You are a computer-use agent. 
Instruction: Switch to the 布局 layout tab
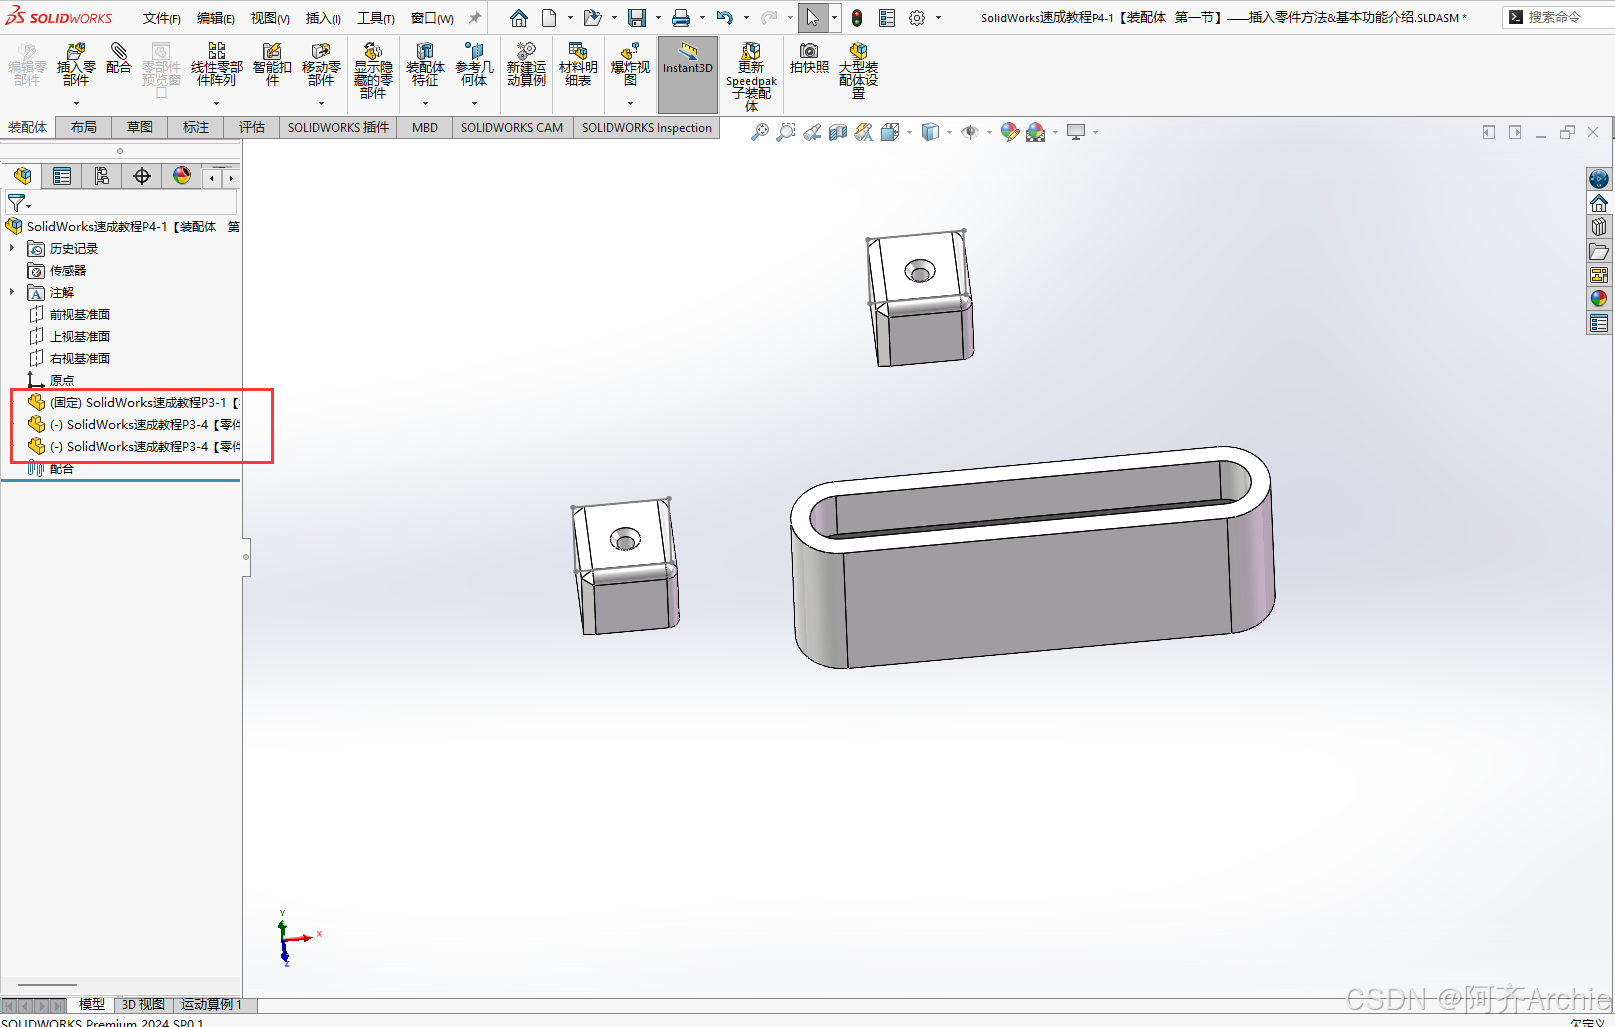tap(84, 127)
